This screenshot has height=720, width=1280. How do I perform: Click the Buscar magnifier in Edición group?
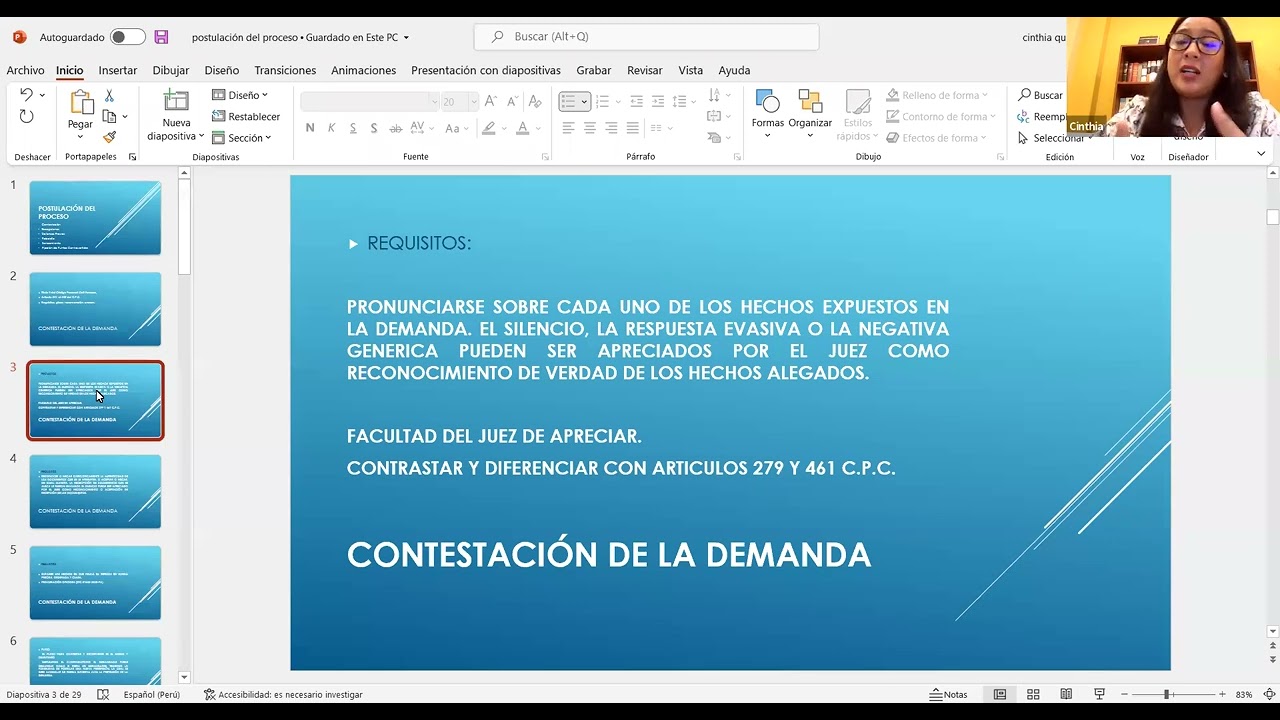pos(1025,95)
